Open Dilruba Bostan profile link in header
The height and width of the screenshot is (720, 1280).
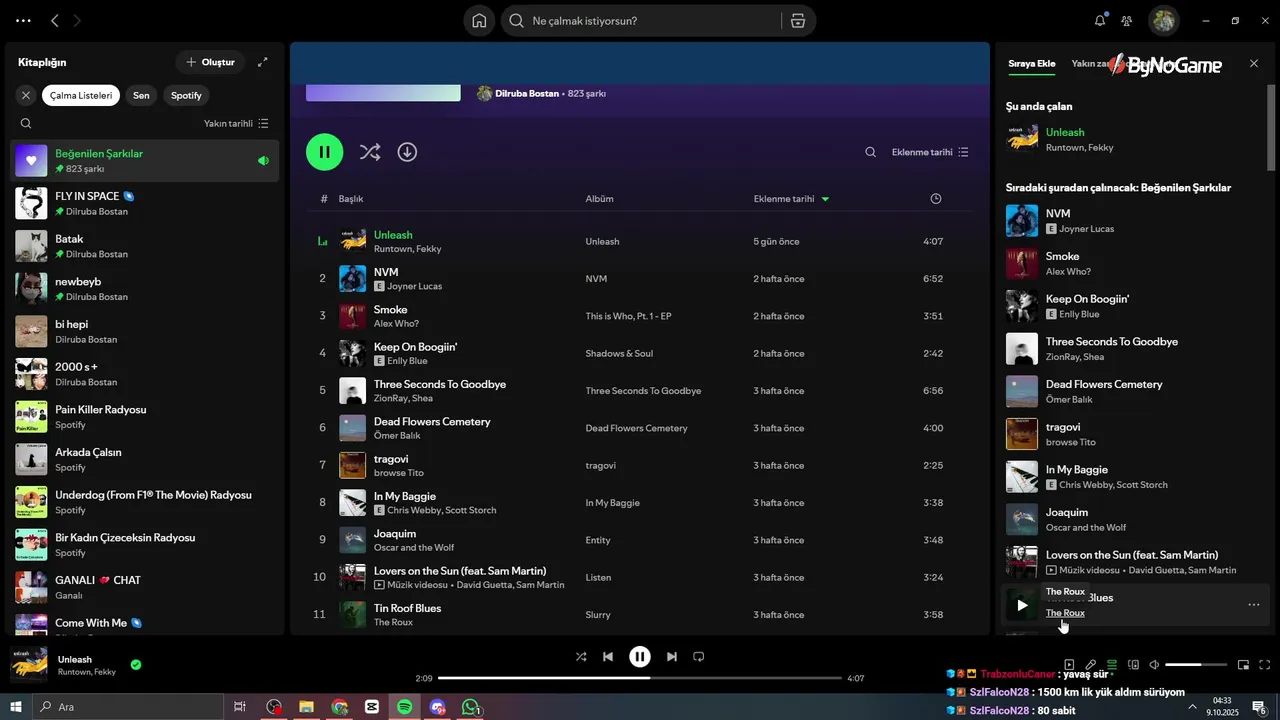tap(529, 93)
